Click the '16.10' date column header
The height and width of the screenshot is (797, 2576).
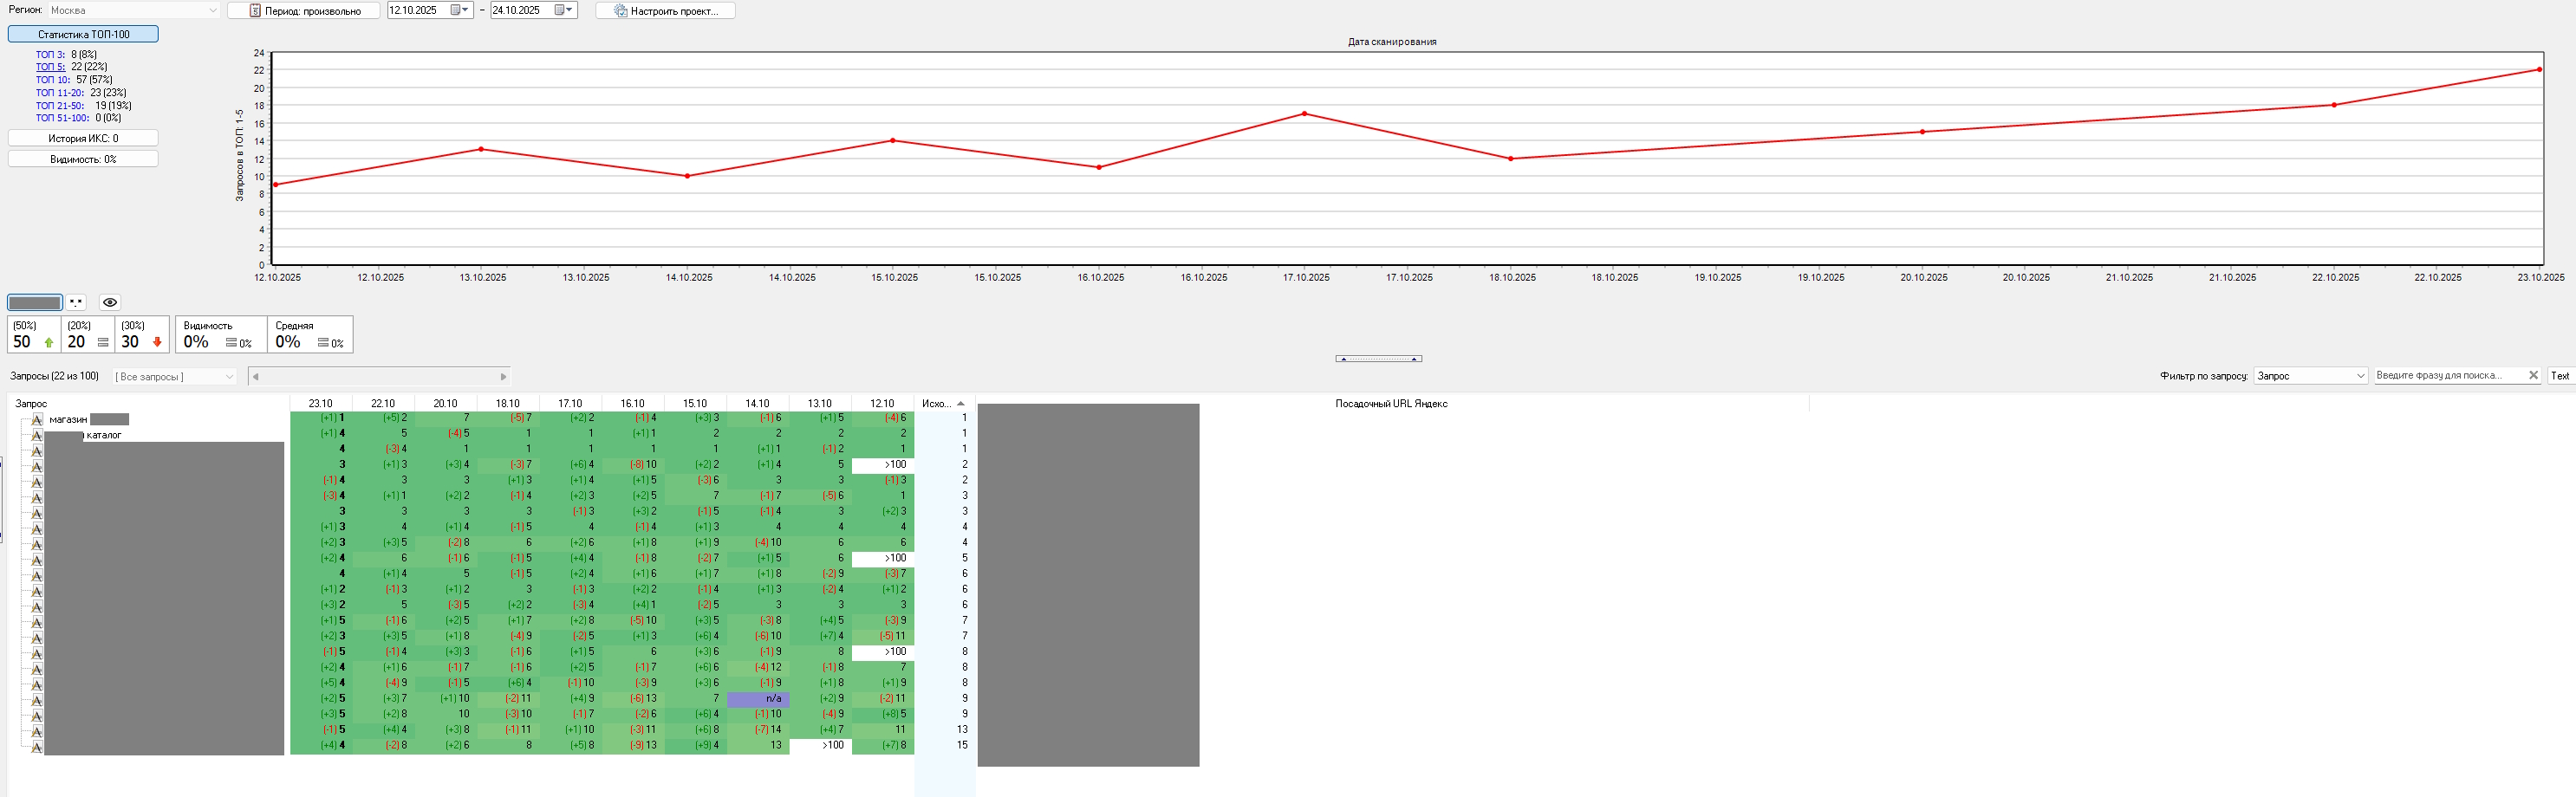633,404
